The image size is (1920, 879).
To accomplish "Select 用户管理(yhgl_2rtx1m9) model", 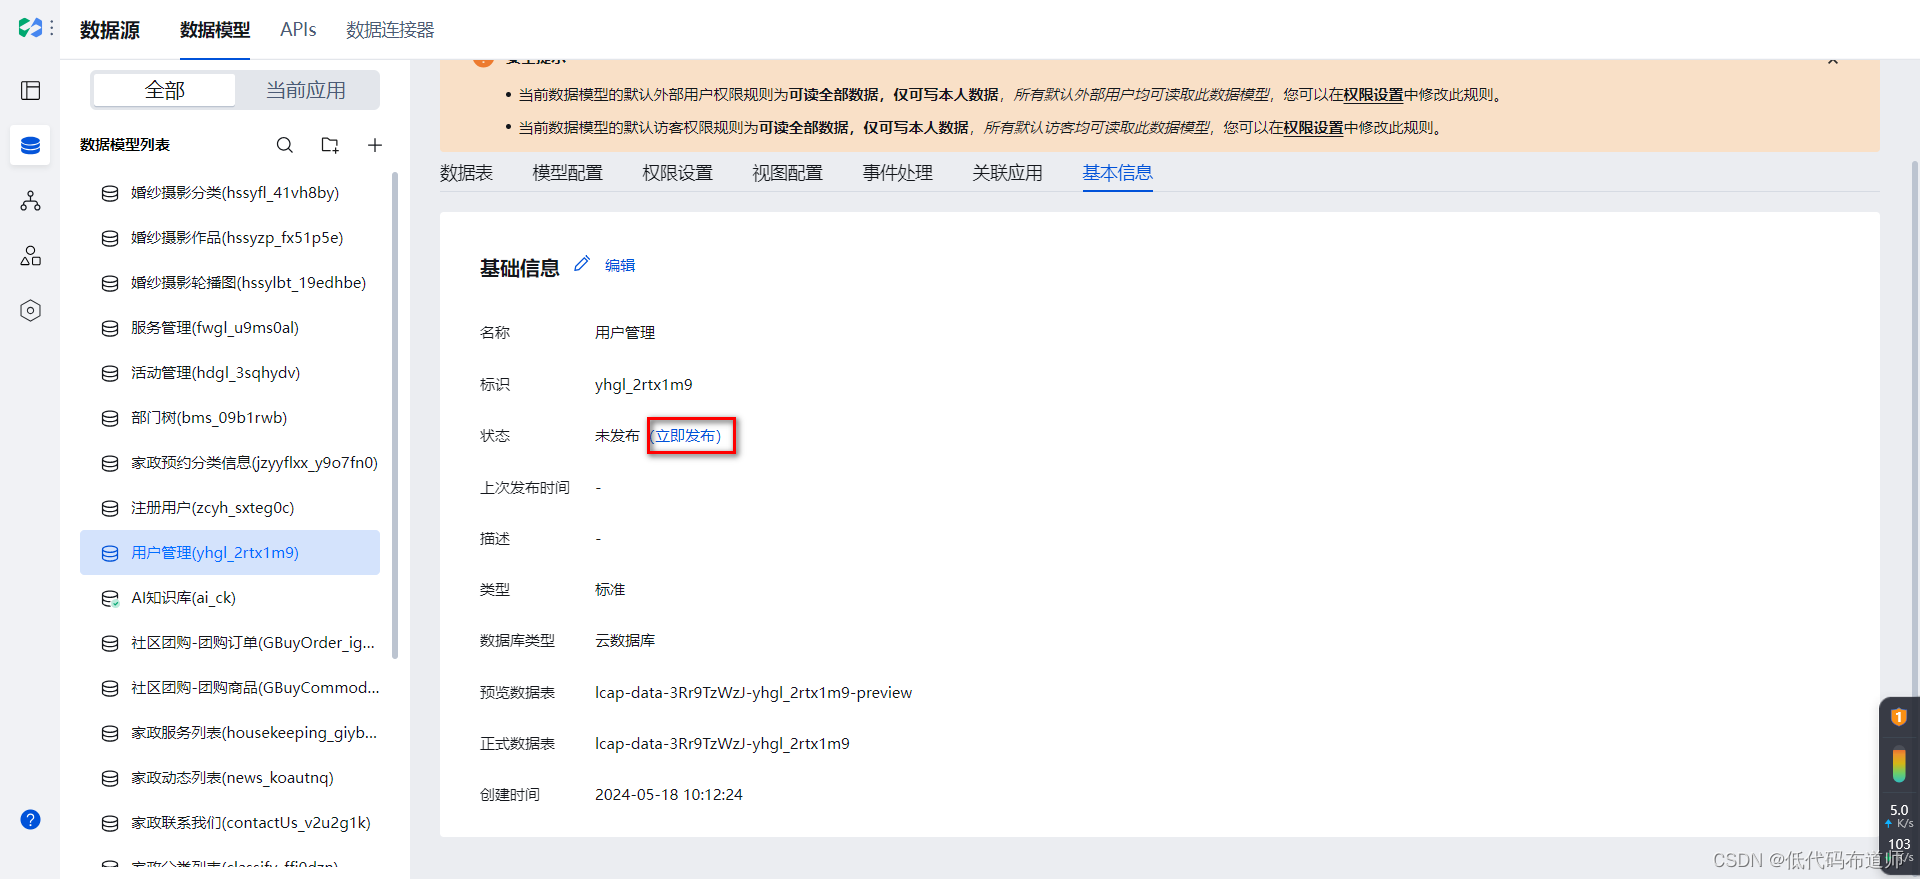I will 230,553.
